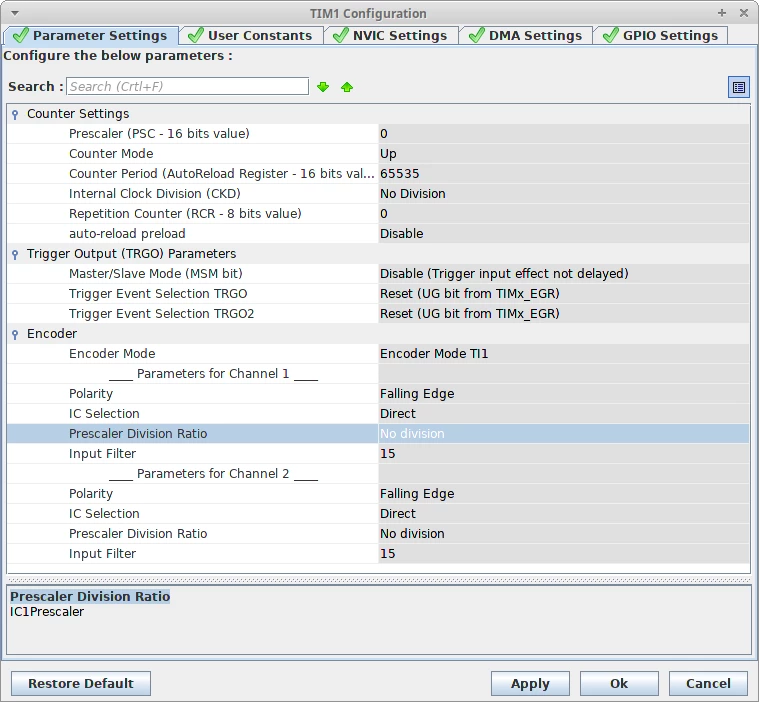This screenshot has width=759, height=702.
Task: Open Trigger Event Selection TRGO2 value
Action: pos(564,314)
